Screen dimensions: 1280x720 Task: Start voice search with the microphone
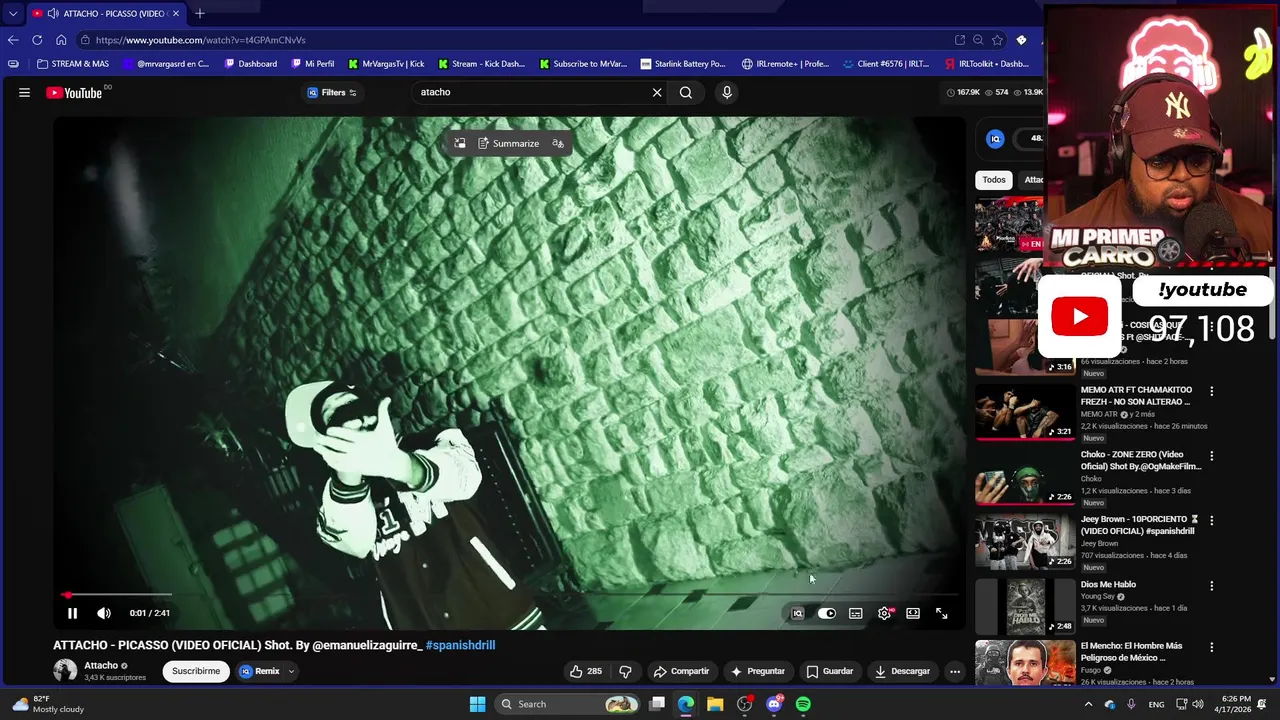pos(727,92)
